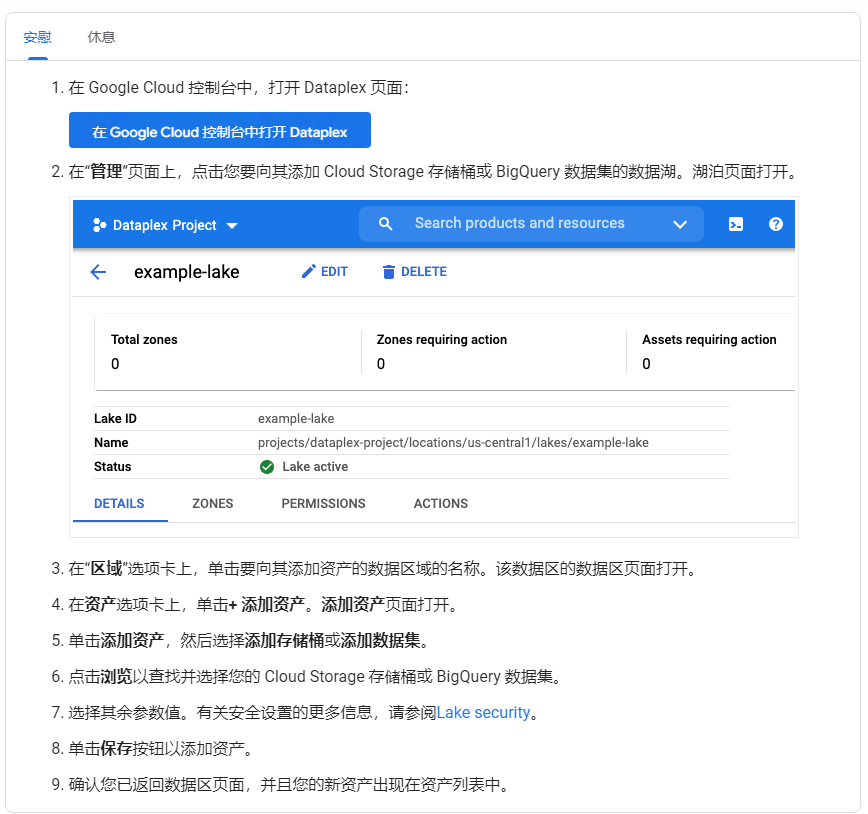
Task: Click the Total zones summary card
Action: 227,352
